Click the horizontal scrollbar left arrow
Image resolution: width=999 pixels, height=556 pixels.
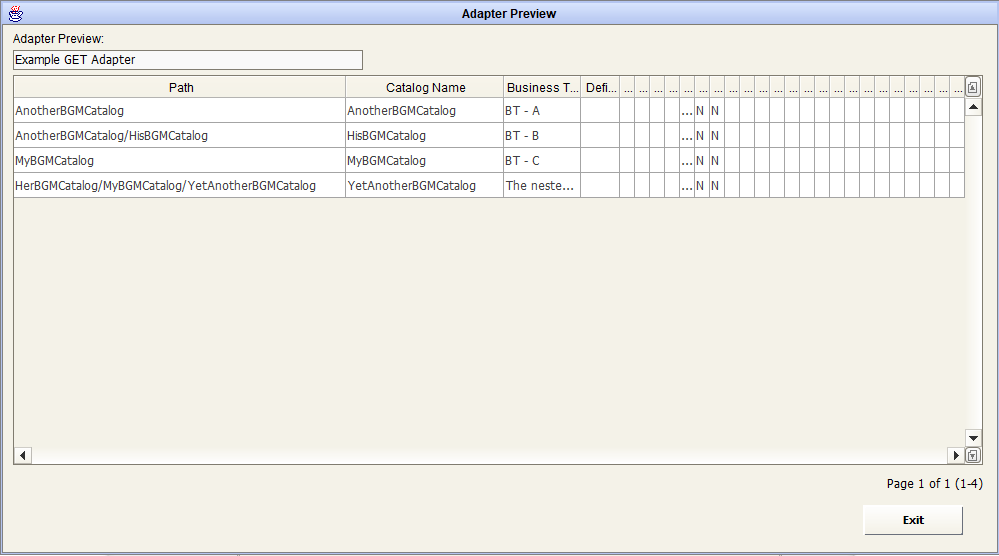pos(23,455)
